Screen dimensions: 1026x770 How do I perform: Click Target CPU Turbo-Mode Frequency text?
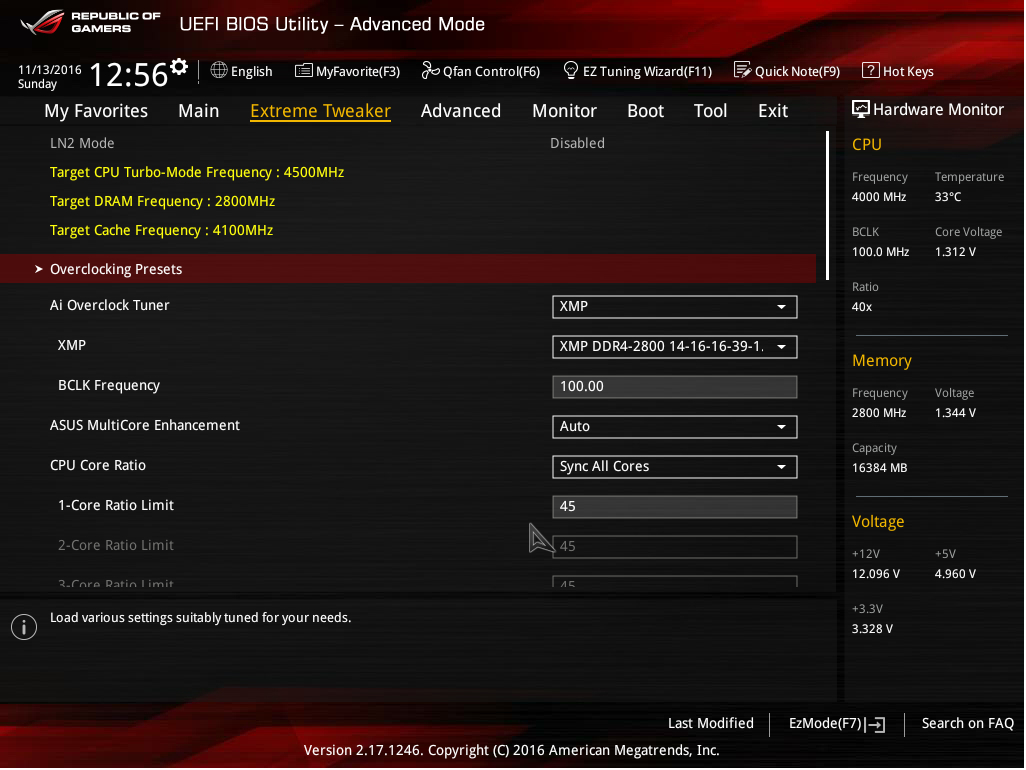(x=197, y=172)
